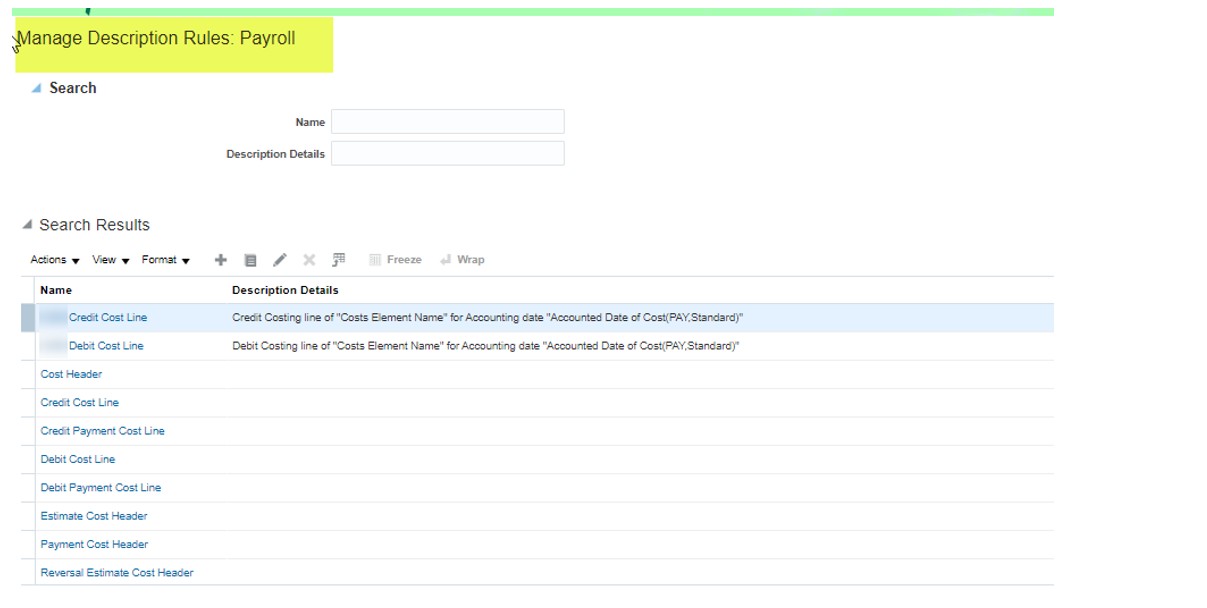Open the Format dropdown menu
The width and height of the screenshot is (1207, 608).
(x=166, y=260)
